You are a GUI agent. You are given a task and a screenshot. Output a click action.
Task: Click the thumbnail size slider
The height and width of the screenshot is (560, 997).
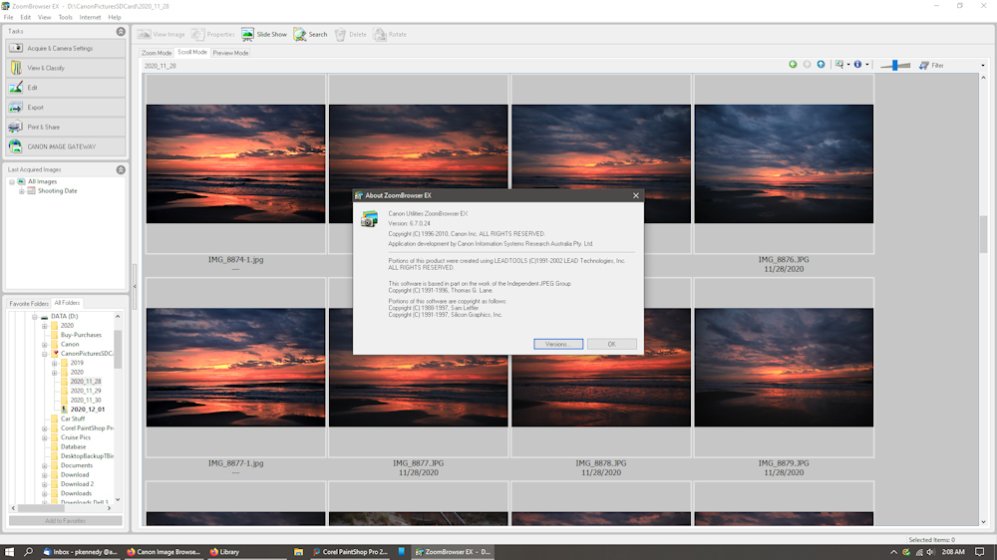coord(894,65)
